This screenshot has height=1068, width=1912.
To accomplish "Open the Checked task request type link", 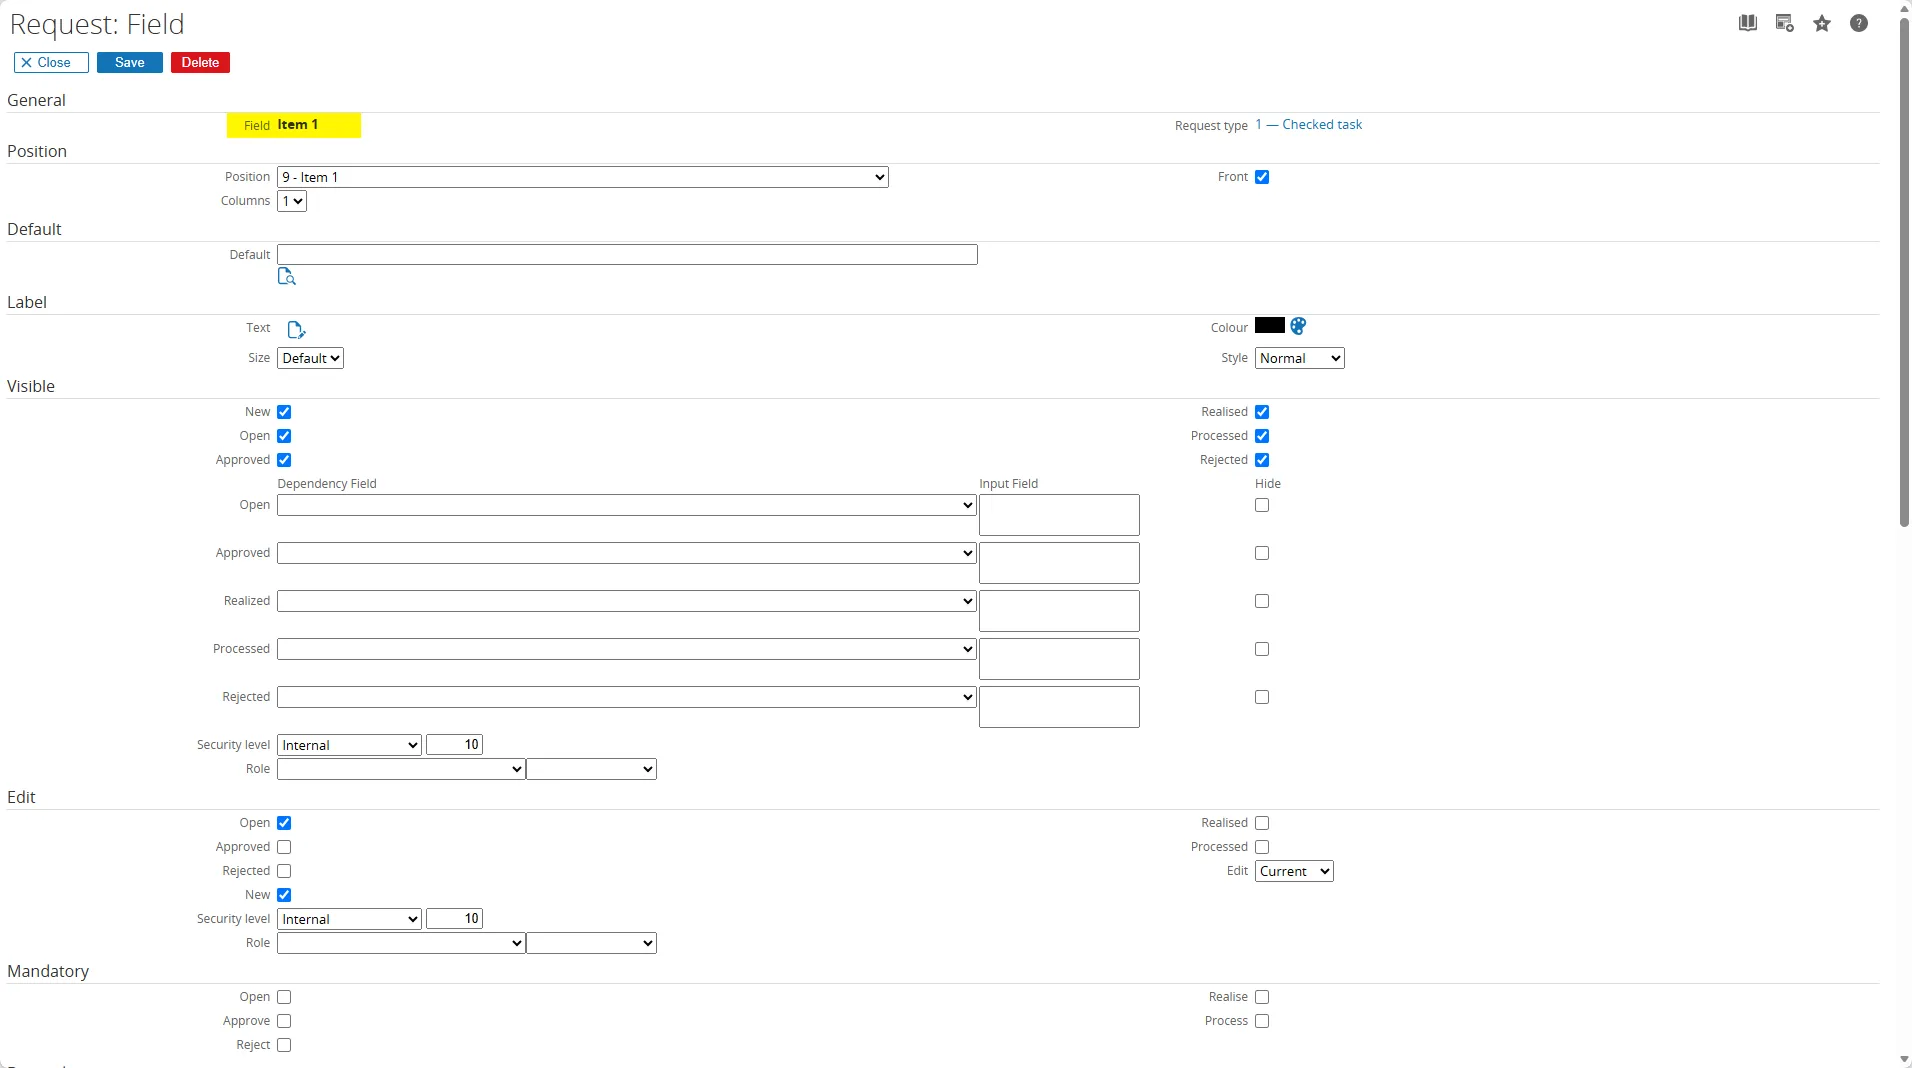I will coord(1309,125).
